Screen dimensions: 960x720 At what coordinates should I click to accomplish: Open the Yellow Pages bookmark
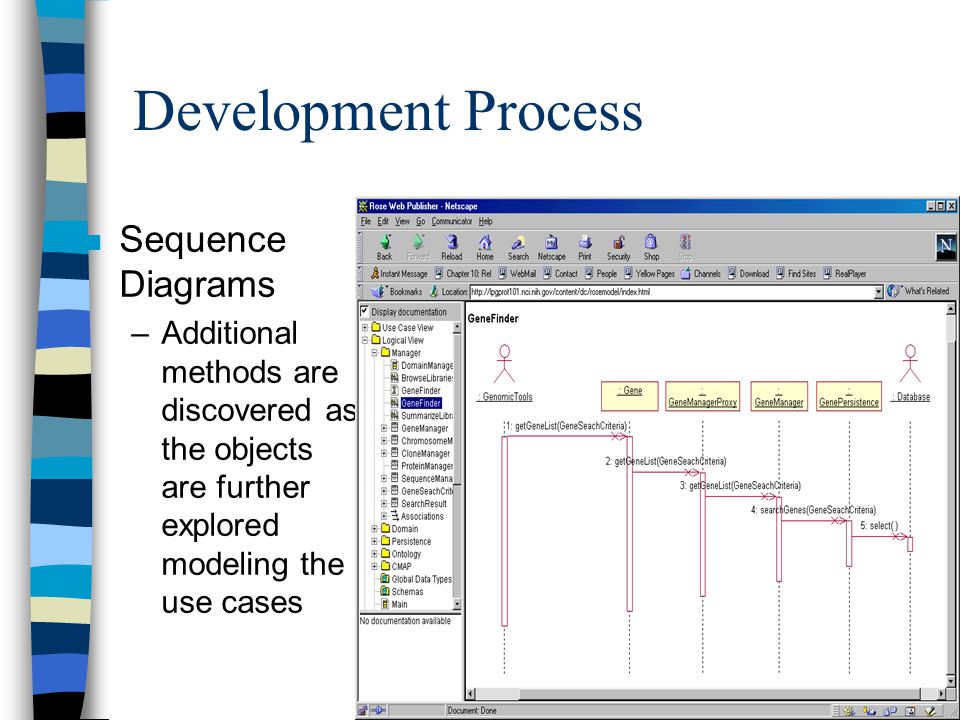click(650, 274)
